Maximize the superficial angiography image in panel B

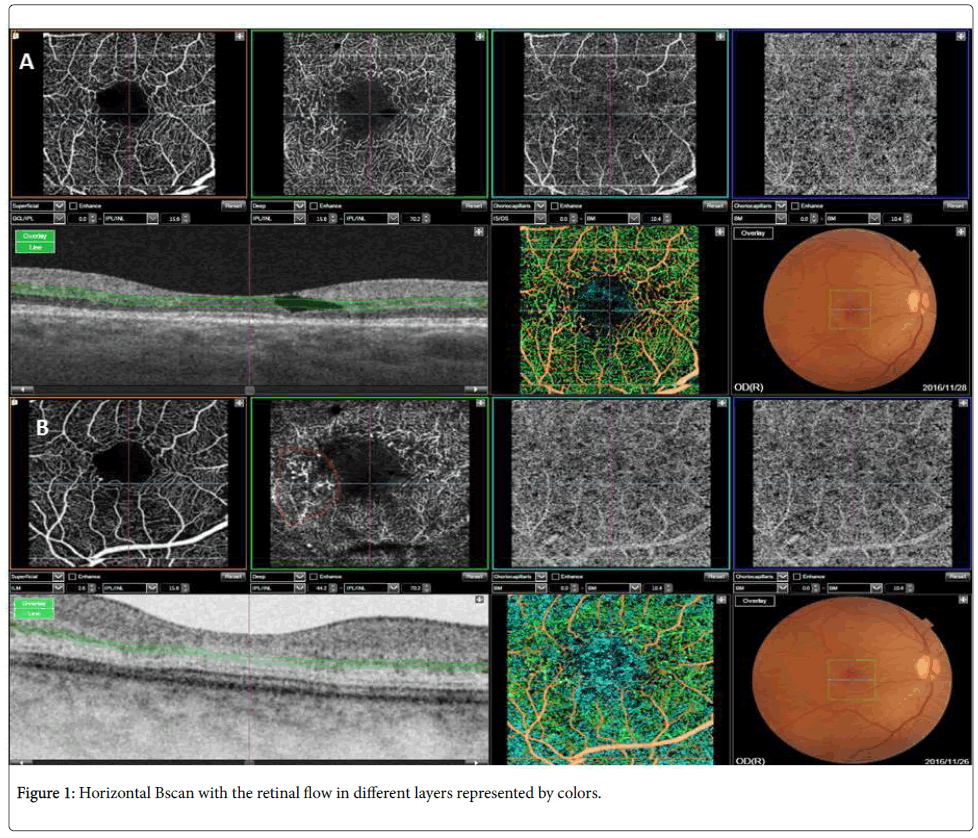coord(239,403)
